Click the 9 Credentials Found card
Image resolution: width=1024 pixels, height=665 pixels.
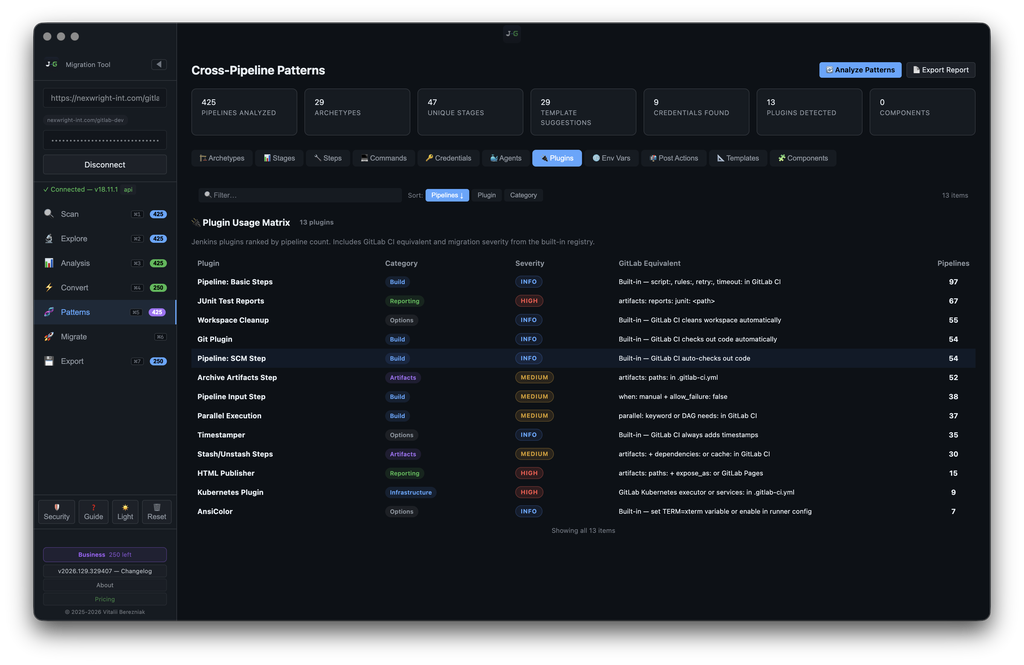point(696,112)
